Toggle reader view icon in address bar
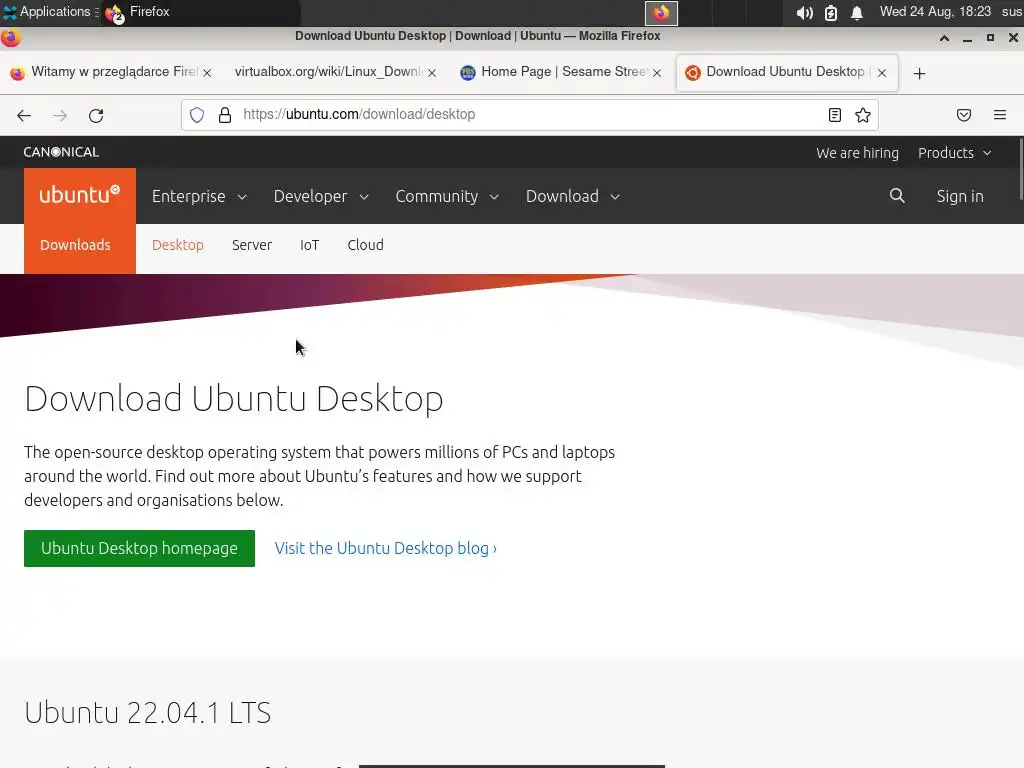Screen dimensions: 1024x768 835,115
